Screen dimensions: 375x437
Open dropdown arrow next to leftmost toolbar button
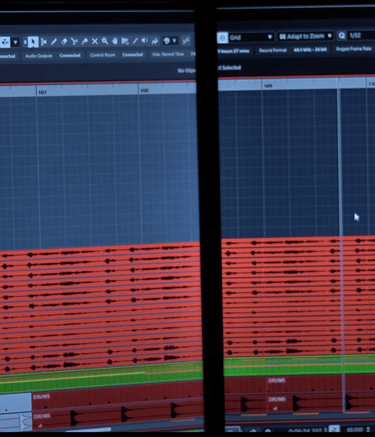pyautogui.click(x=15, y=42)
